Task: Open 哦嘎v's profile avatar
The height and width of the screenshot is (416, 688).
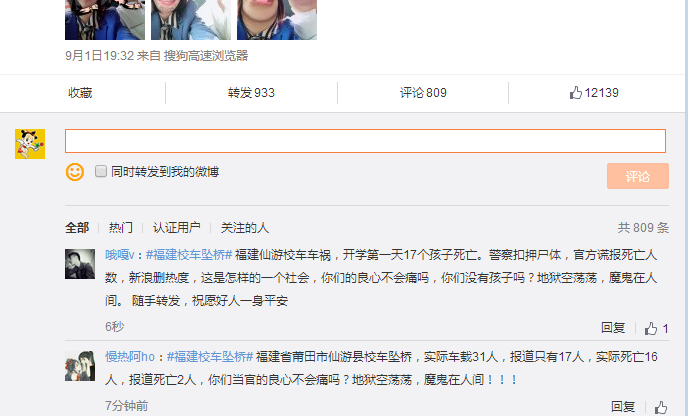Action: pyautogui.click(x=80, y=264)
